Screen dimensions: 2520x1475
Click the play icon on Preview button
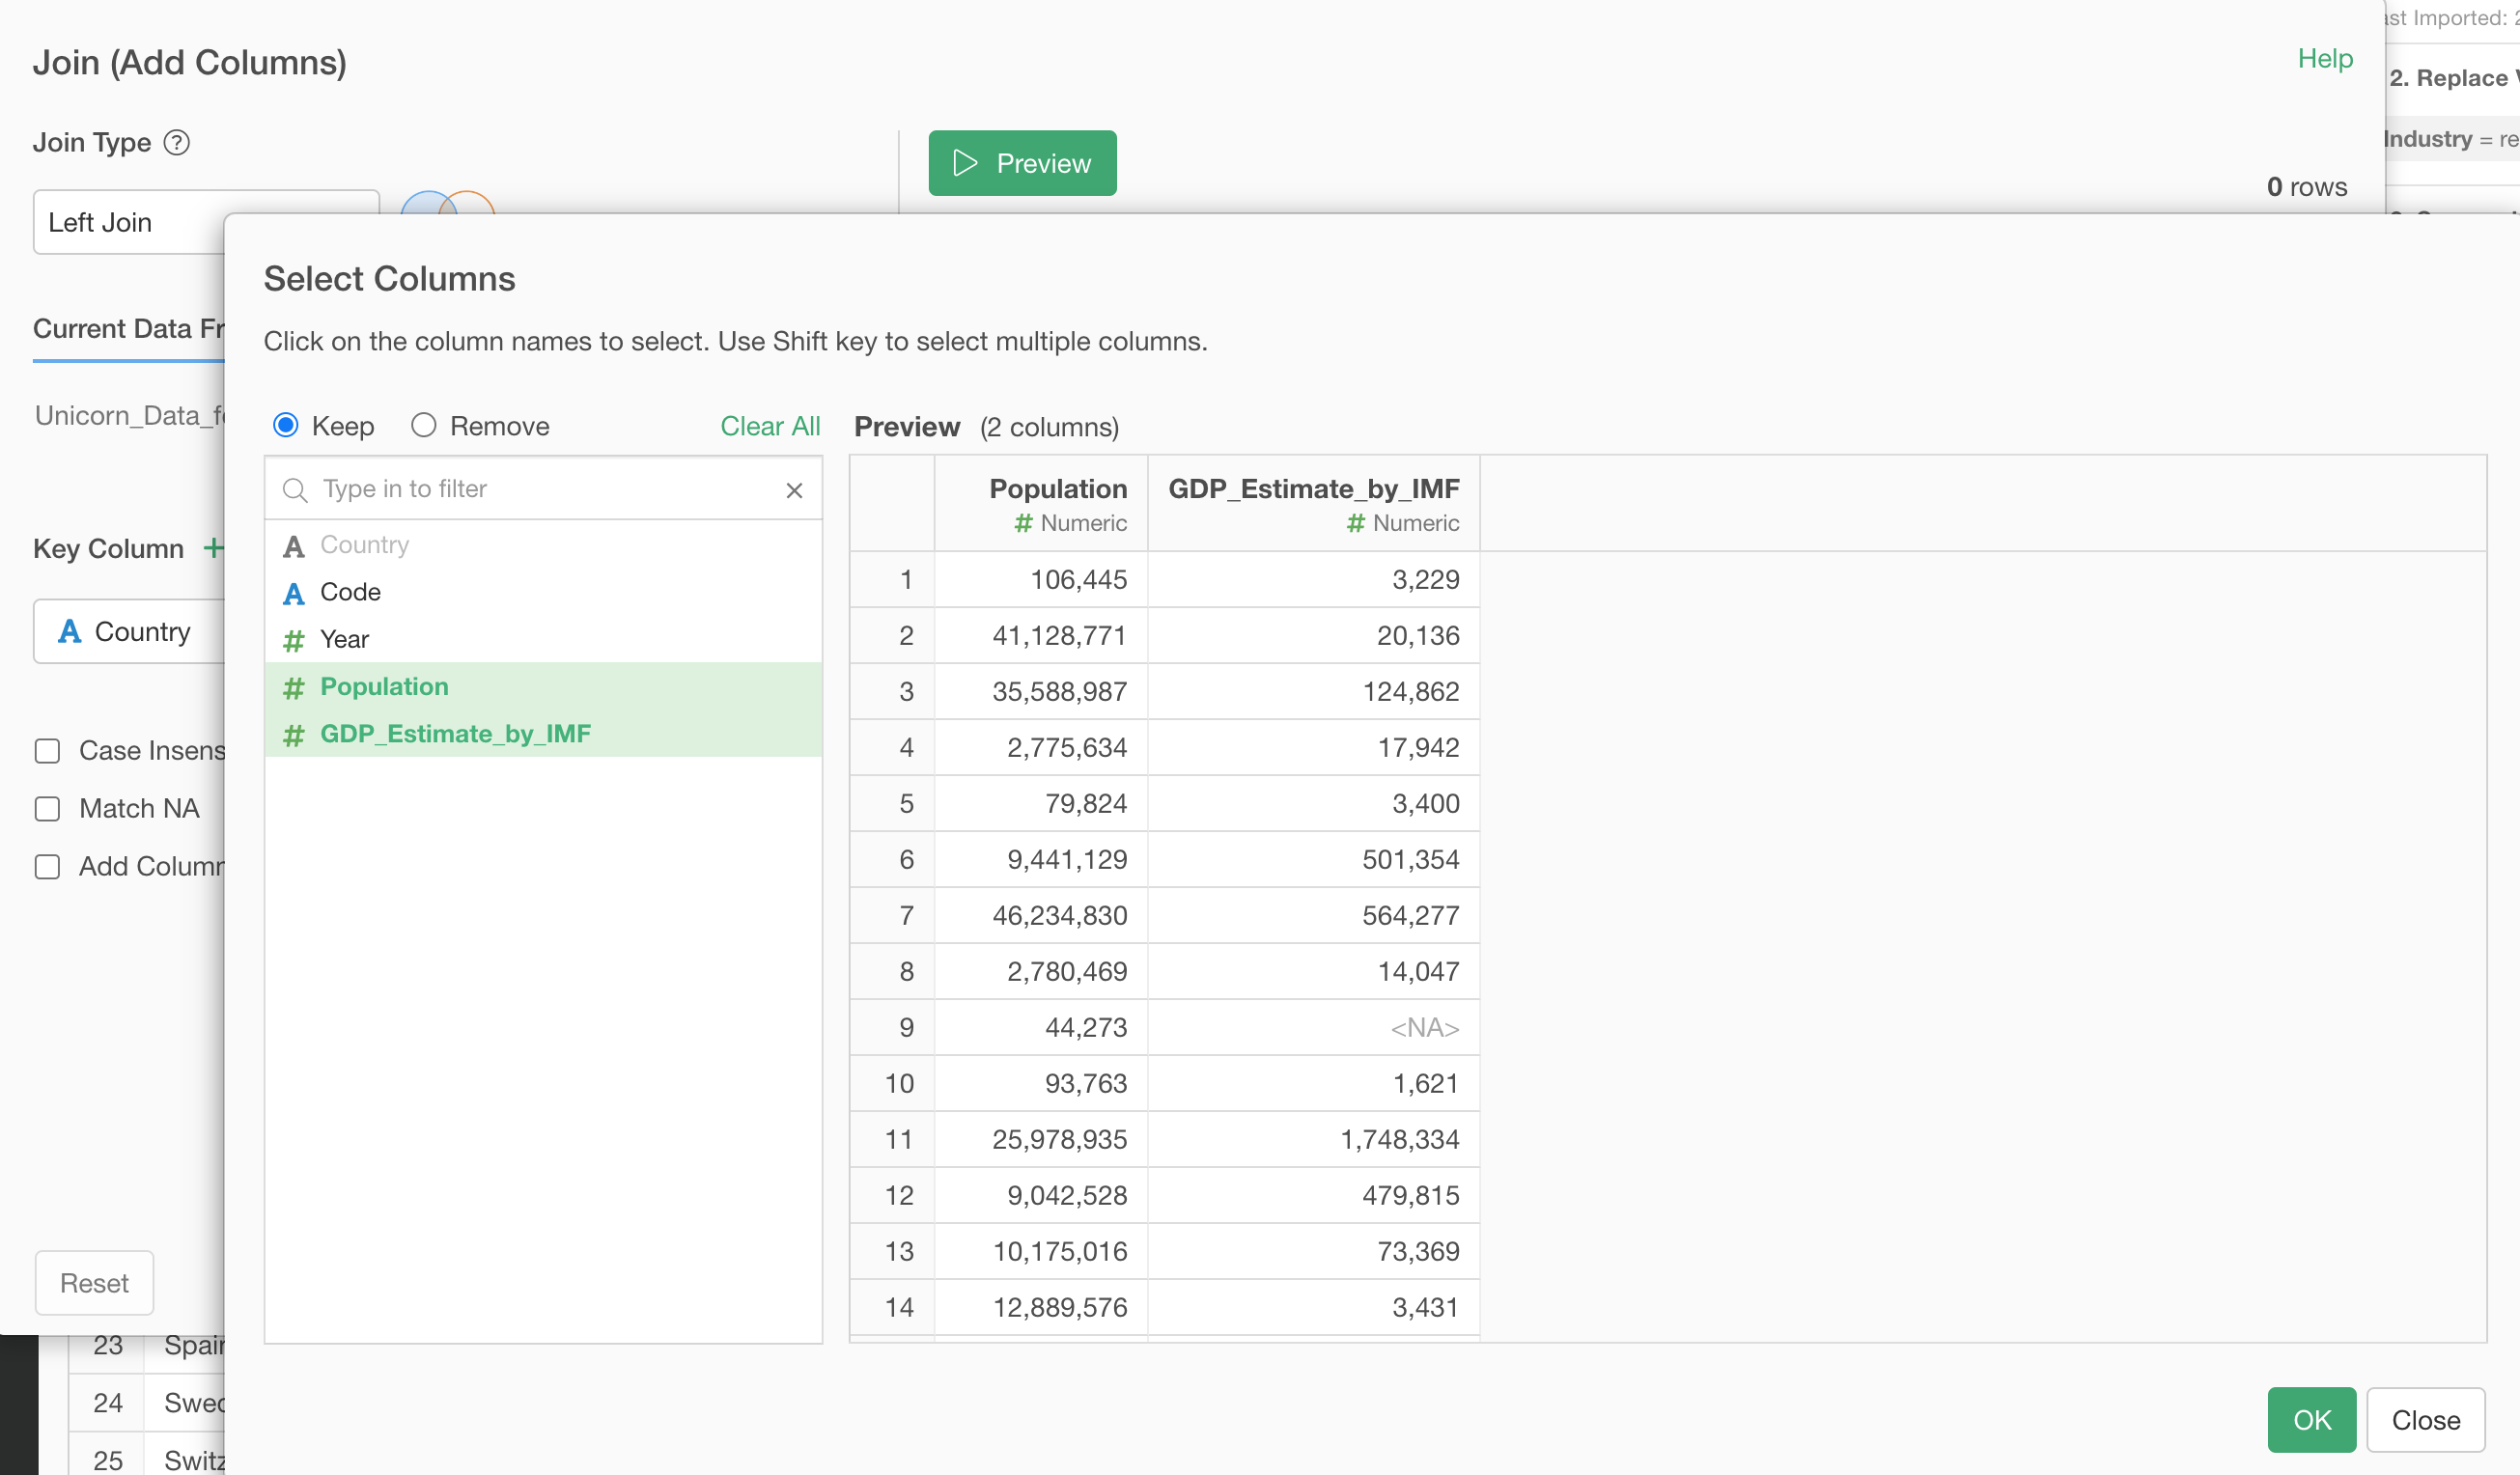coord(965,163)
